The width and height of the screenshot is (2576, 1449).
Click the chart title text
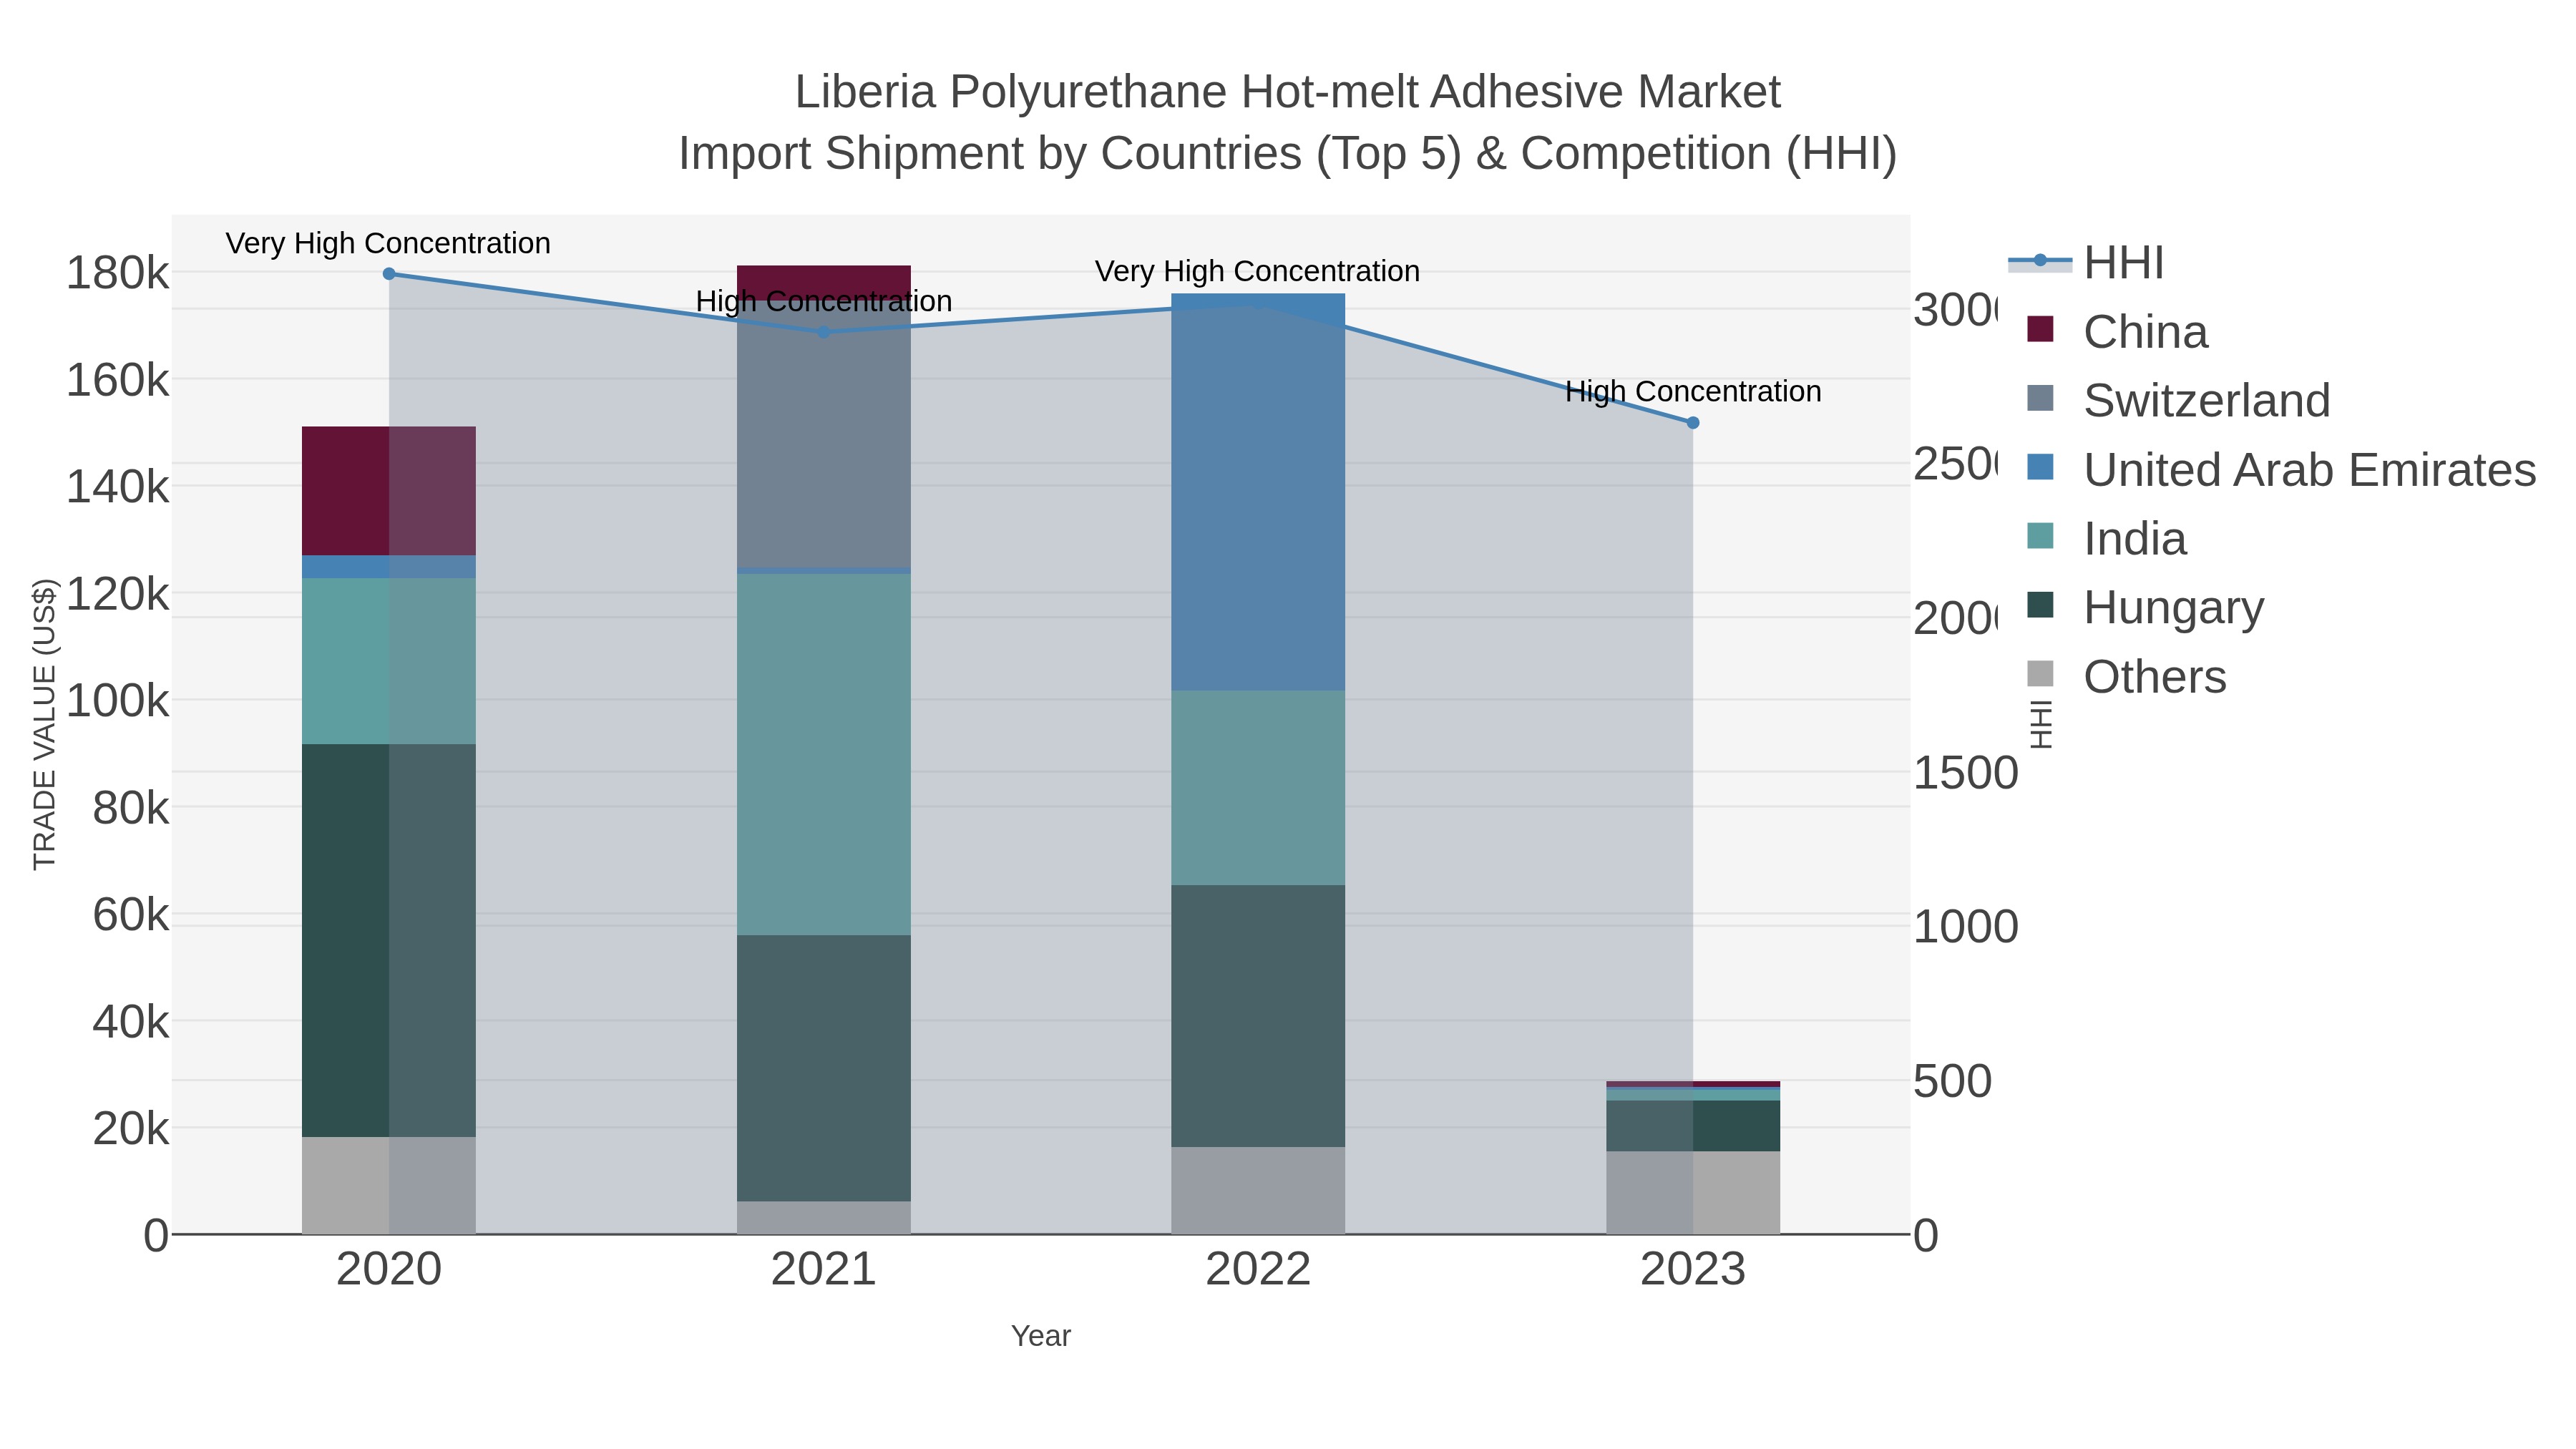(x=1288, y=122)
